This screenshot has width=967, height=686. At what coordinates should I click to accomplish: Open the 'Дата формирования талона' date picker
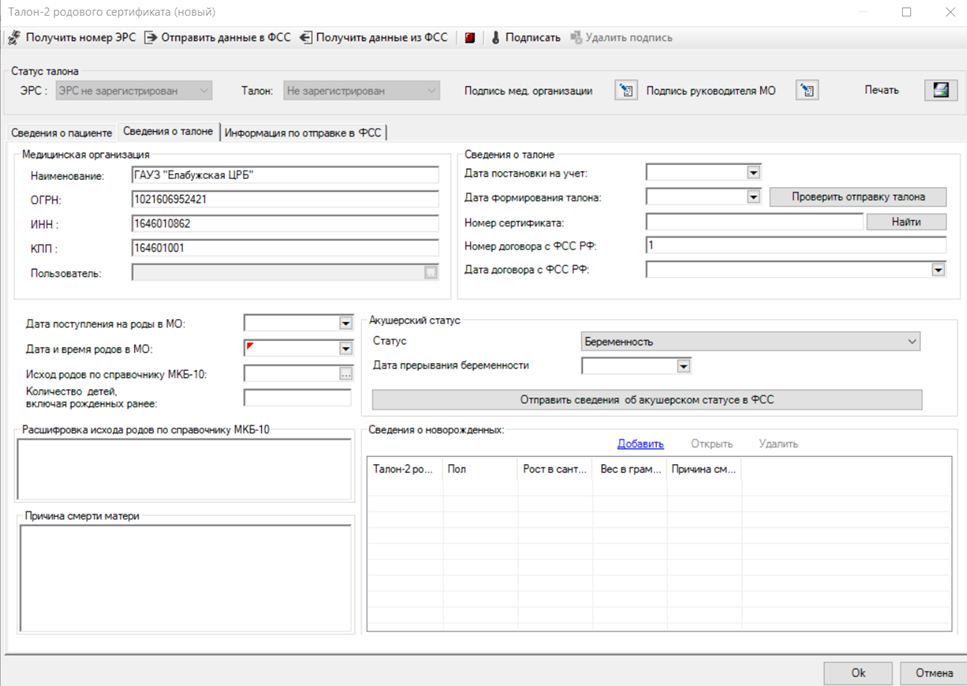coord(753,197)
